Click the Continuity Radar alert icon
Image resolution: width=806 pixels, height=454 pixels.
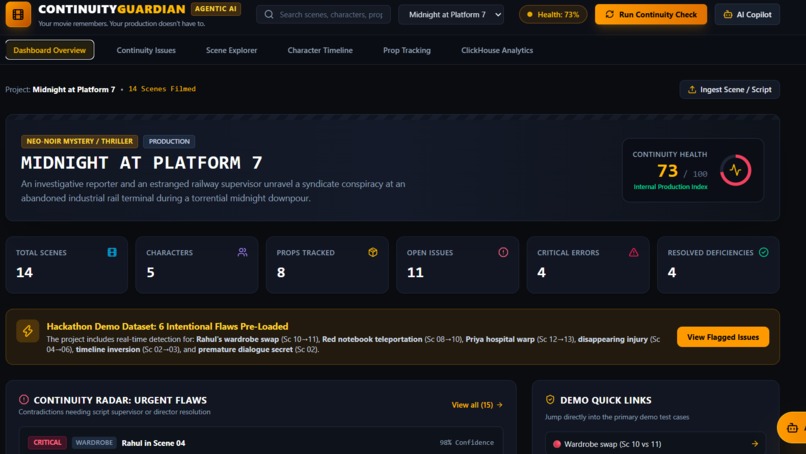(x=24, y=399)
